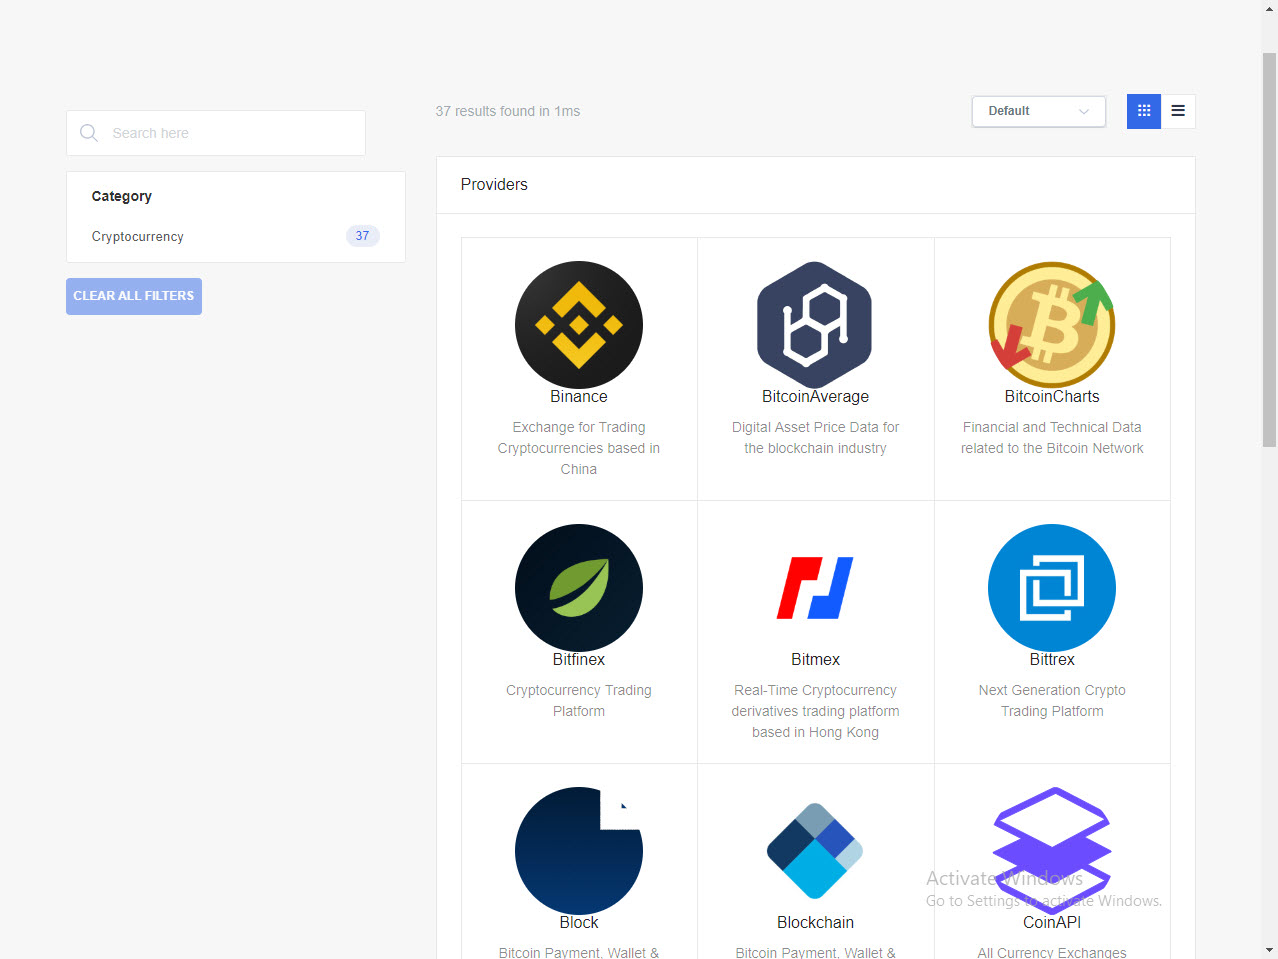Open the Bittrex provider title

click(1052, 660)
